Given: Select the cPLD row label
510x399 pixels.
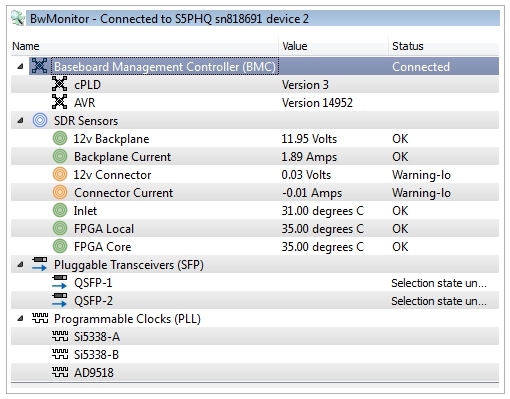Looking at the screenshot, I should [87, 85].
